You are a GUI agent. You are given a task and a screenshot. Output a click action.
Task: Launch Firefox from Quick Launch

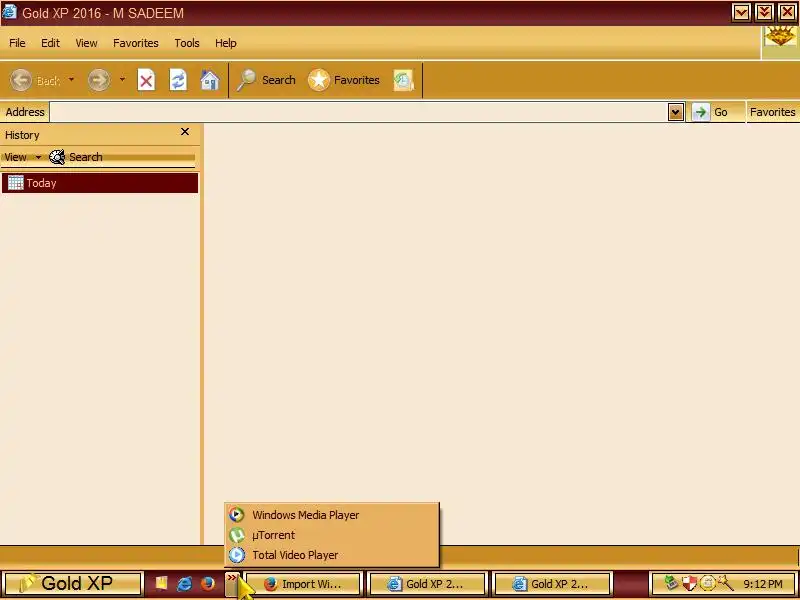[208, 583]
